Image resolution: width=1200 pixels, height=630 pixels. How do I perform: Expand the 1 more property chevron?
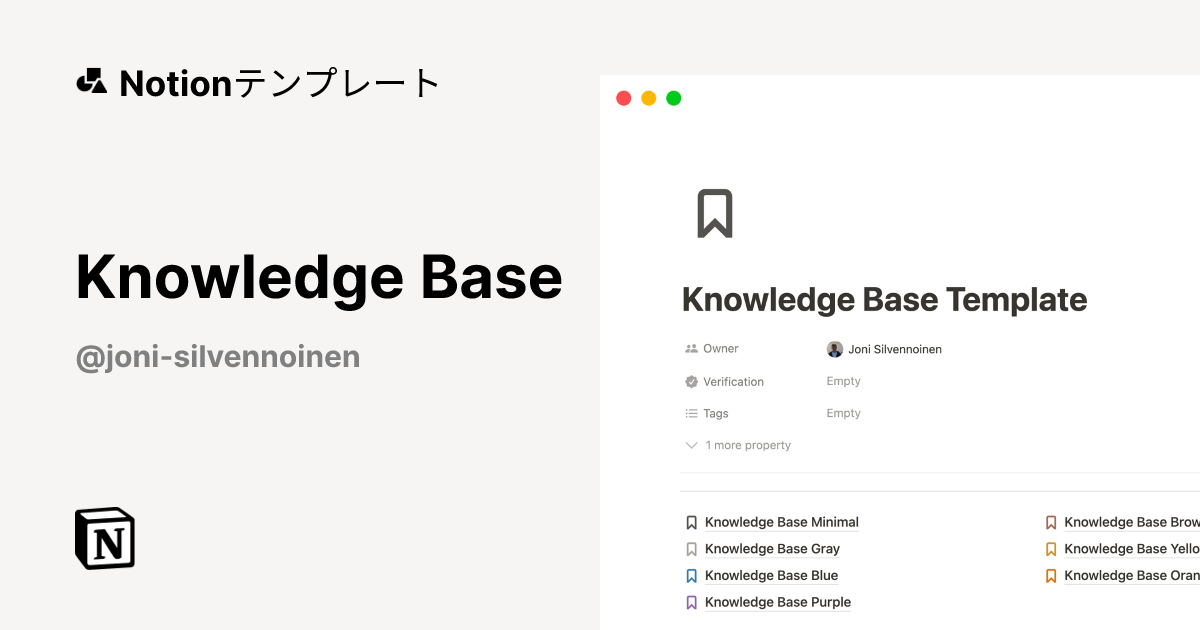click(x=691, y=445)
